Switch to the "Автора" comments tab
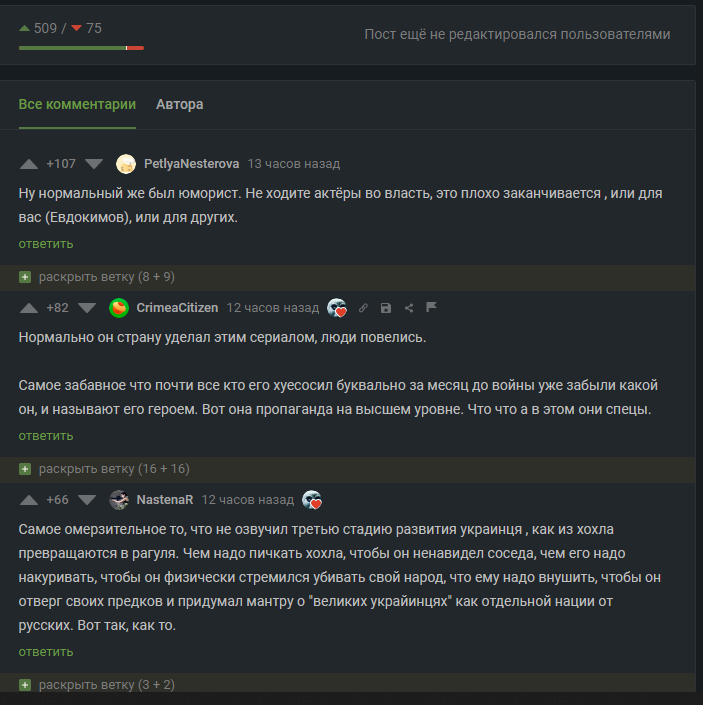The height and width of the screenshot is (705, 703). coord(180,104)
